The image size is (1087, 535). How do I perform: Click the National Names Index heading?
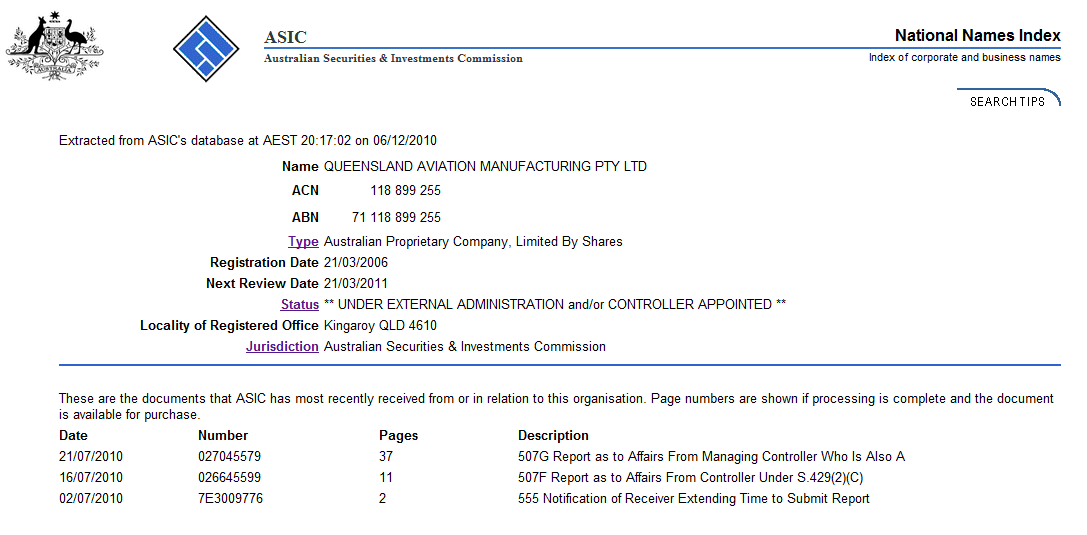coord(977,35)
